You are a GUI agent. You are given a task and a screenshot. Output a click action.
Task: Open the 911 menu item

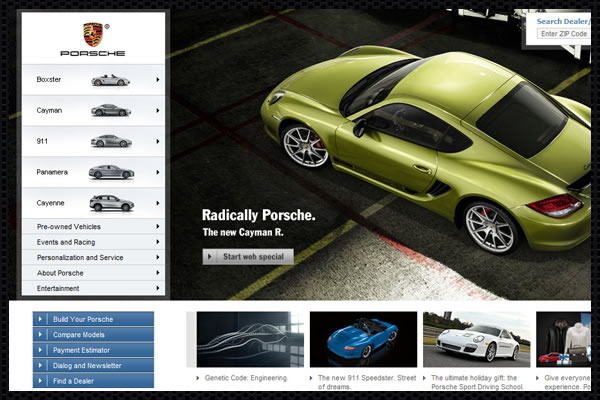[x=93, y=141]
